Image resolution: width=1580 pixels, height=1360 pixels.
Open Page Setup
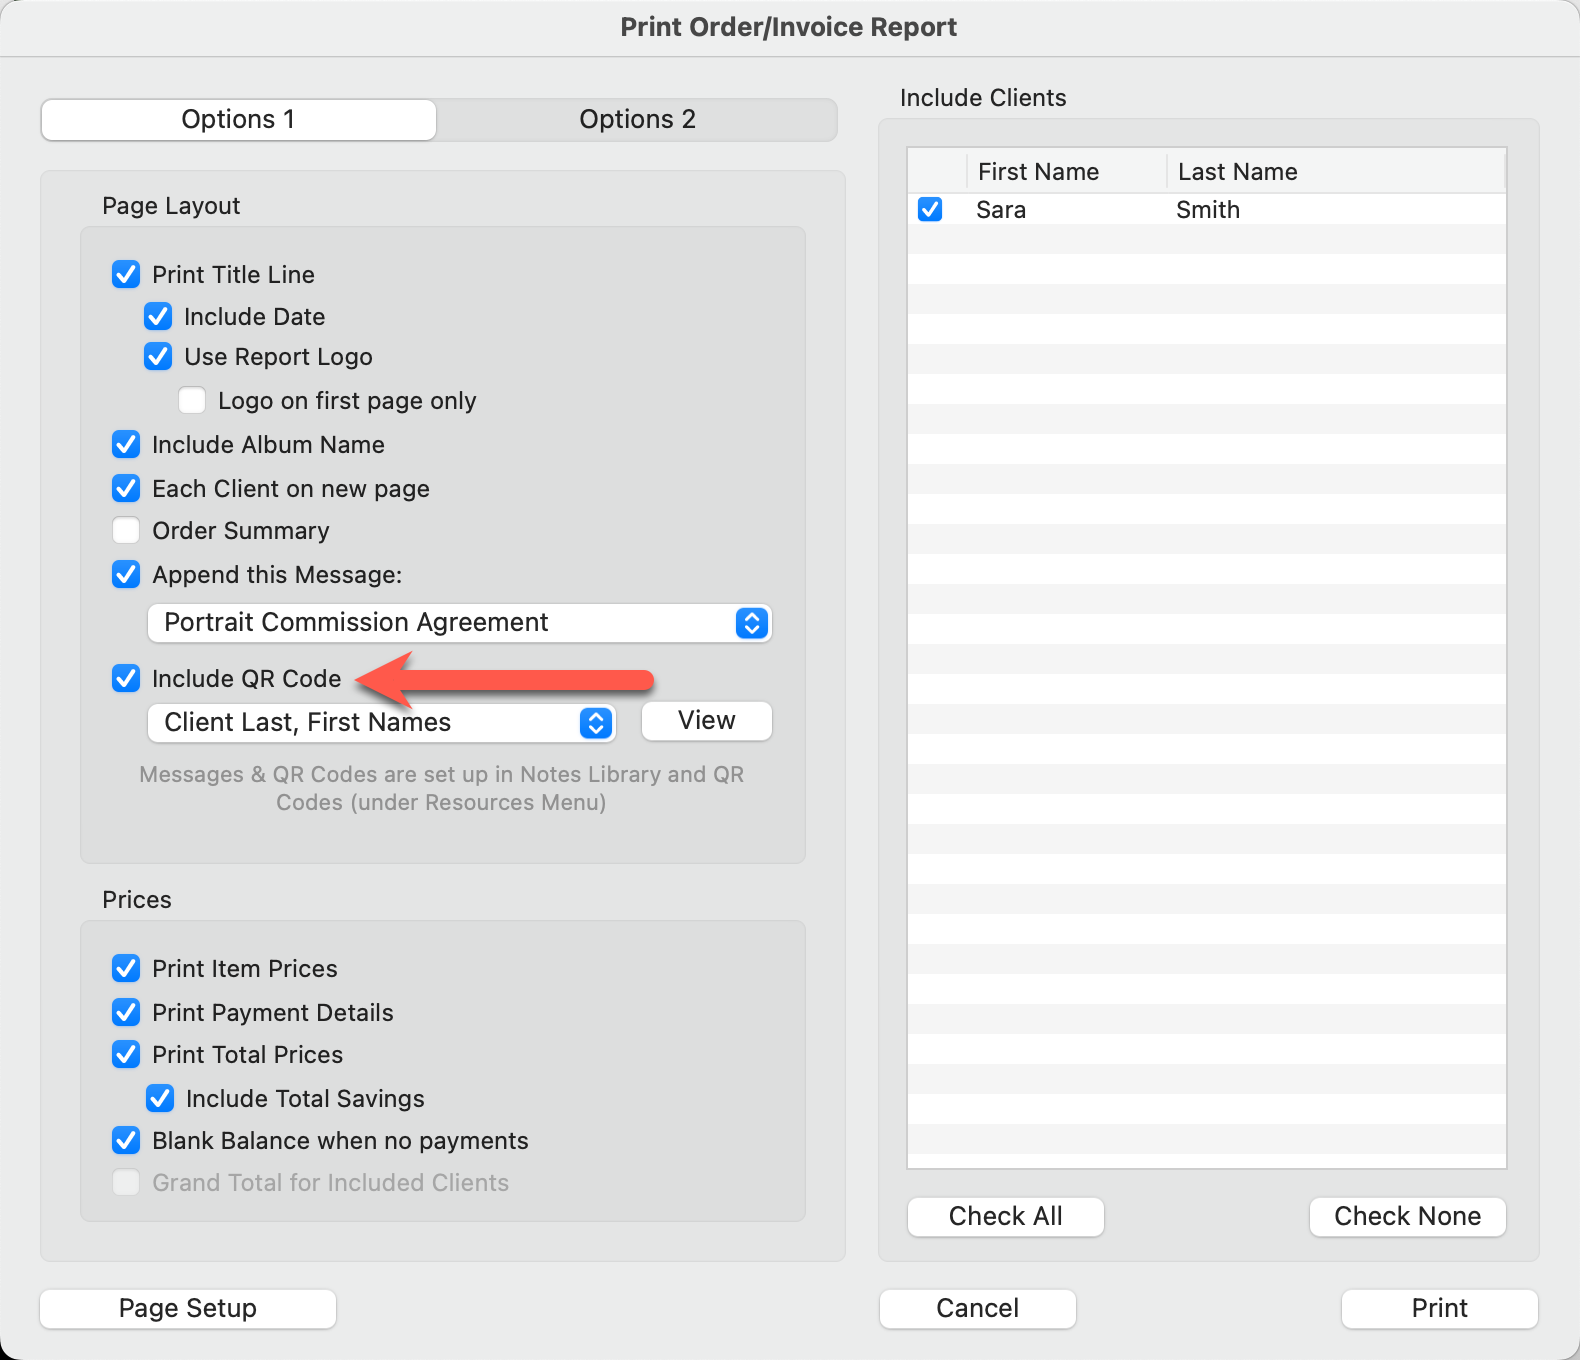188,1308
